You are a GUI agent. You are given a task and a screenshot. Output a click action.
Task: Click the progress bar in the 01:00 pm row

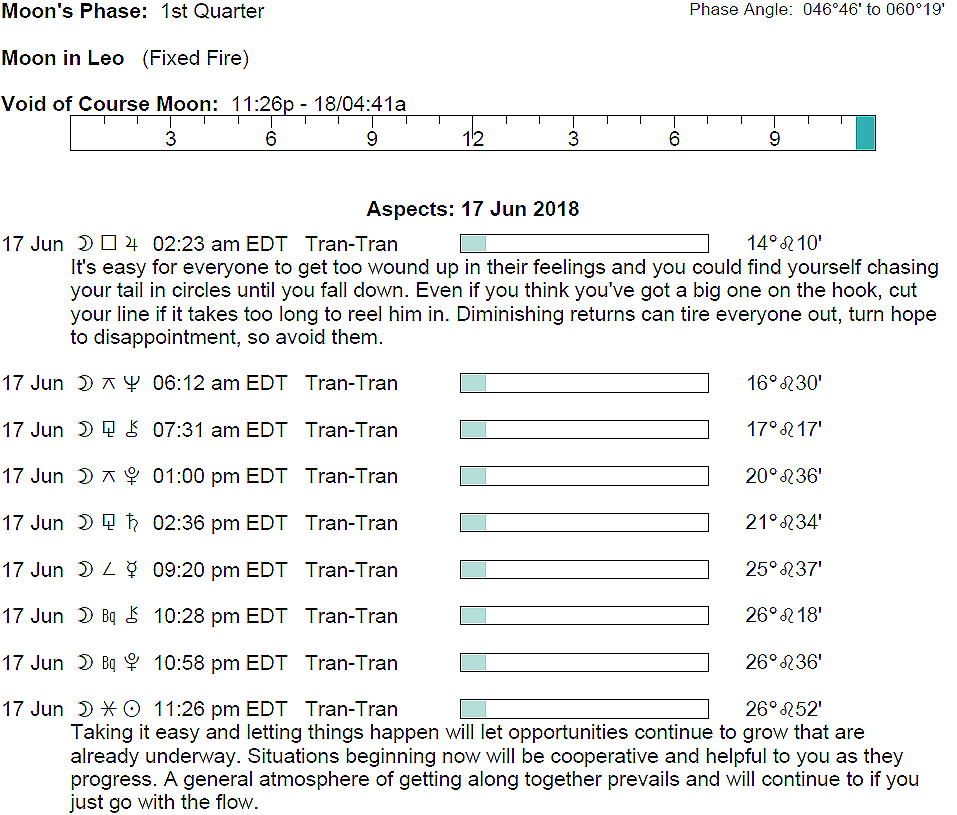pyautogui.click(x=584, y=476)
